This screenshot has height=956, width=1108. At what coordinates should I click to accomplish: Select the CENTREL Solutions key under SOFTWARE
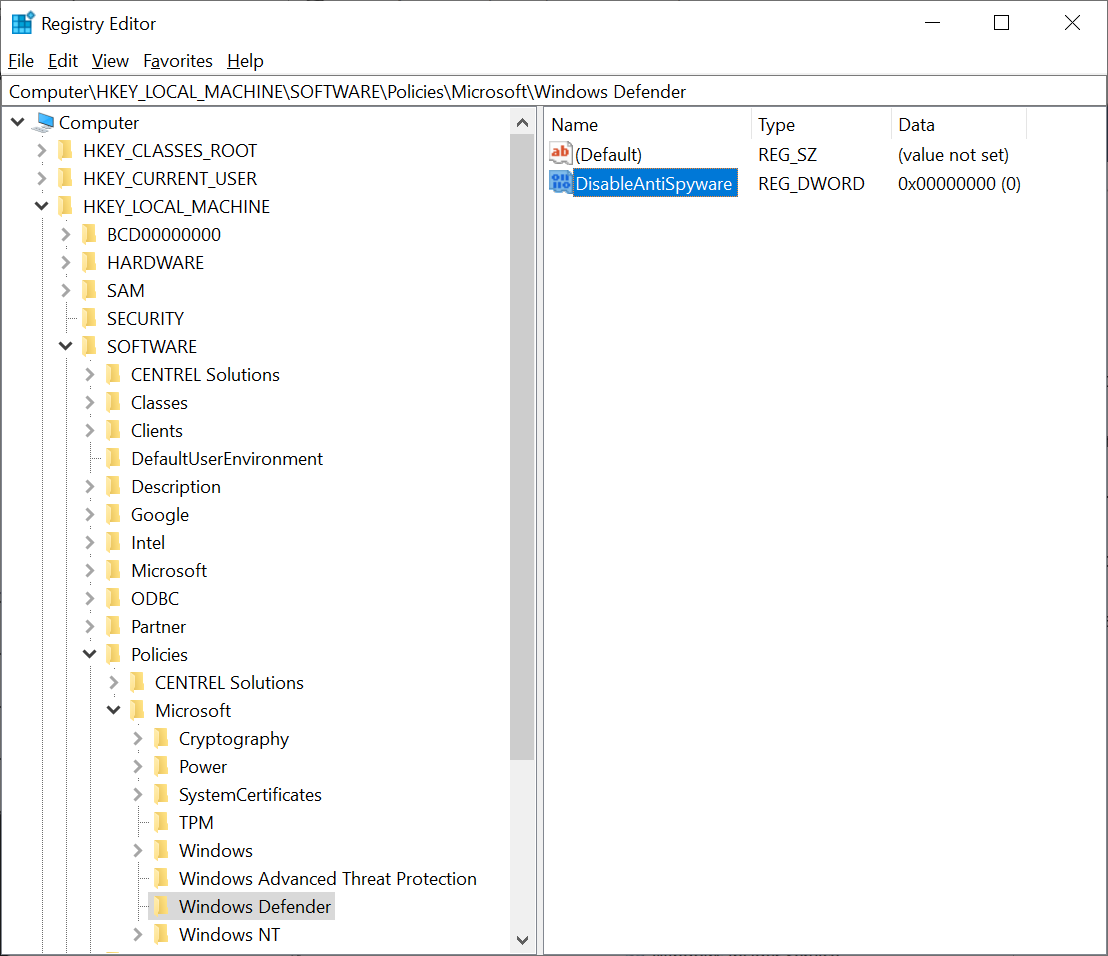point(205,374)
